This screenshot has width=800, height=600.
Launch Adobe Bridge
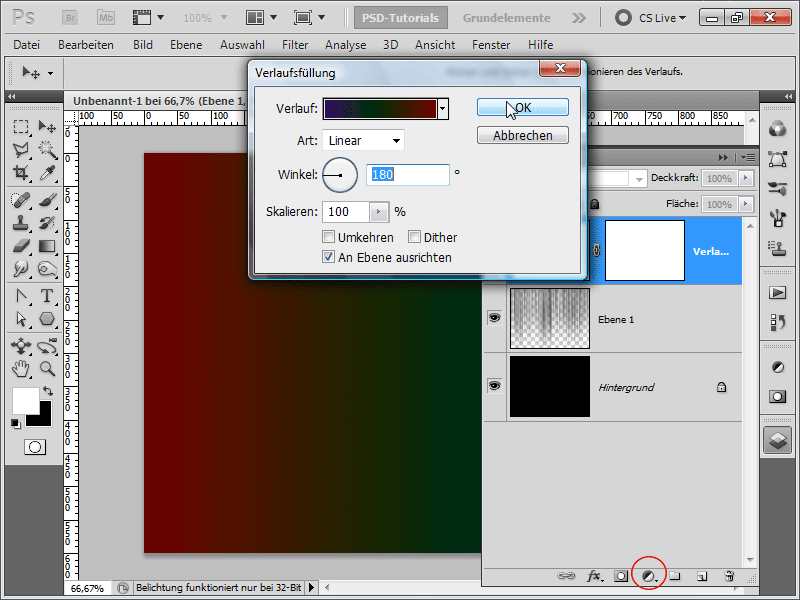pos(70,18)
